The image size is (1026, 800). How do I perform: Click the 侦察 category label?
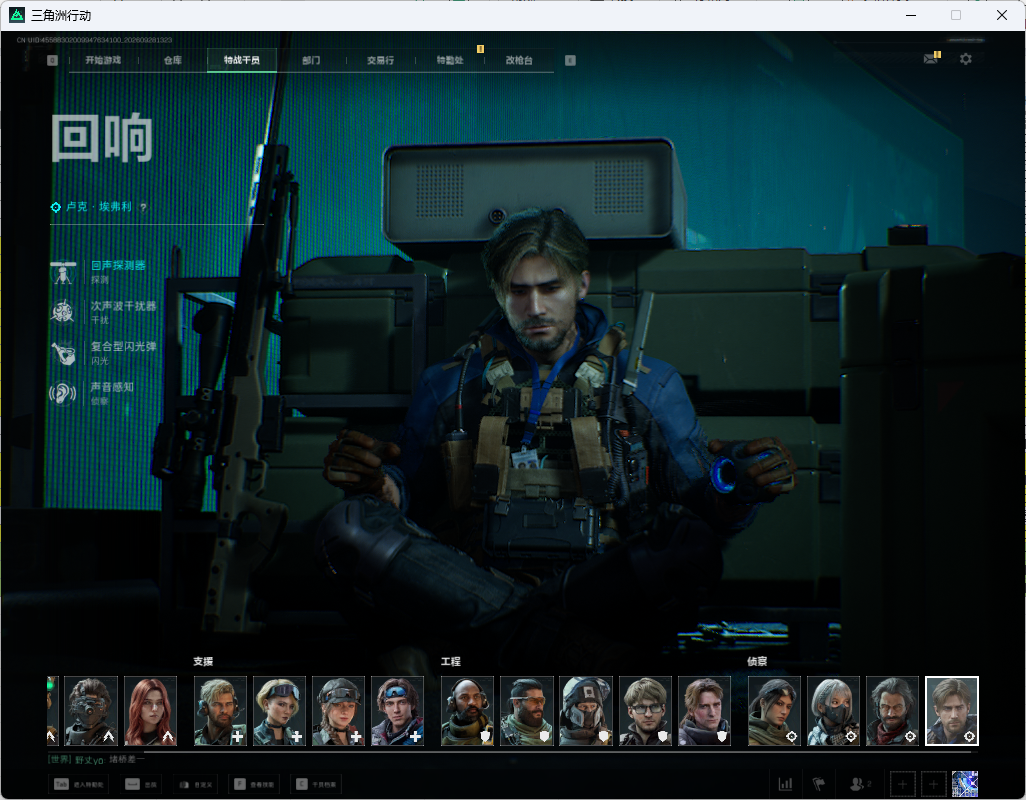click(757, 661)
